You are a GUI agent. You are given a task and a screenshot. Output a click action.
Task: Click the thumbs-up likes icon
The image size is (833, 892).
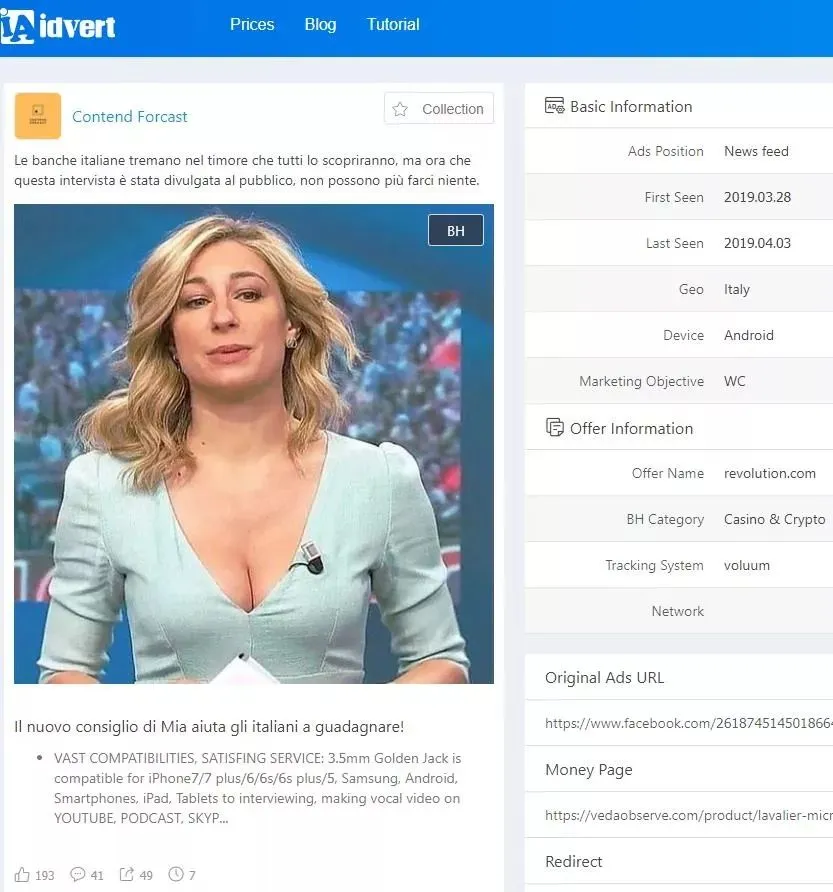point(22,874)
